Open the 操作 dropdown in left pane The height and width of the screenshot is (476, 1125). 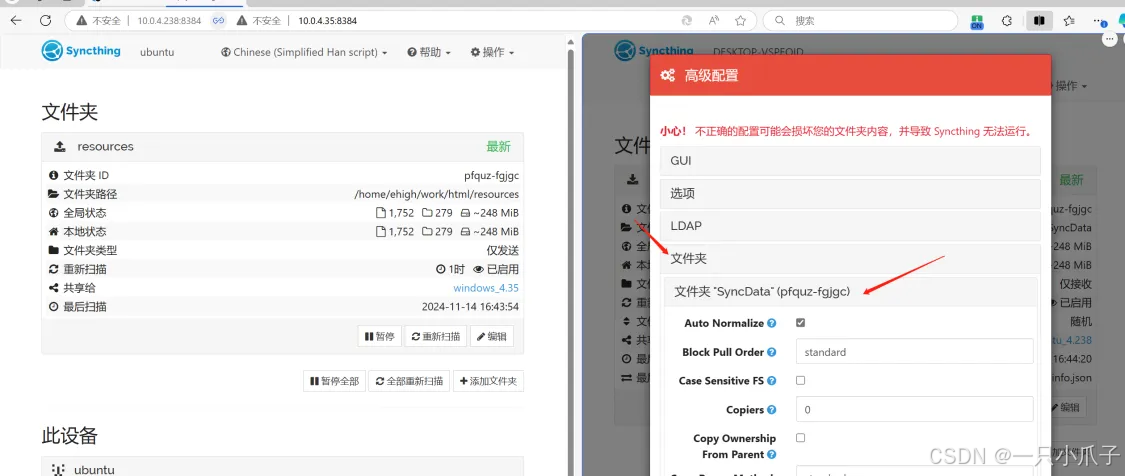point(492,52)
